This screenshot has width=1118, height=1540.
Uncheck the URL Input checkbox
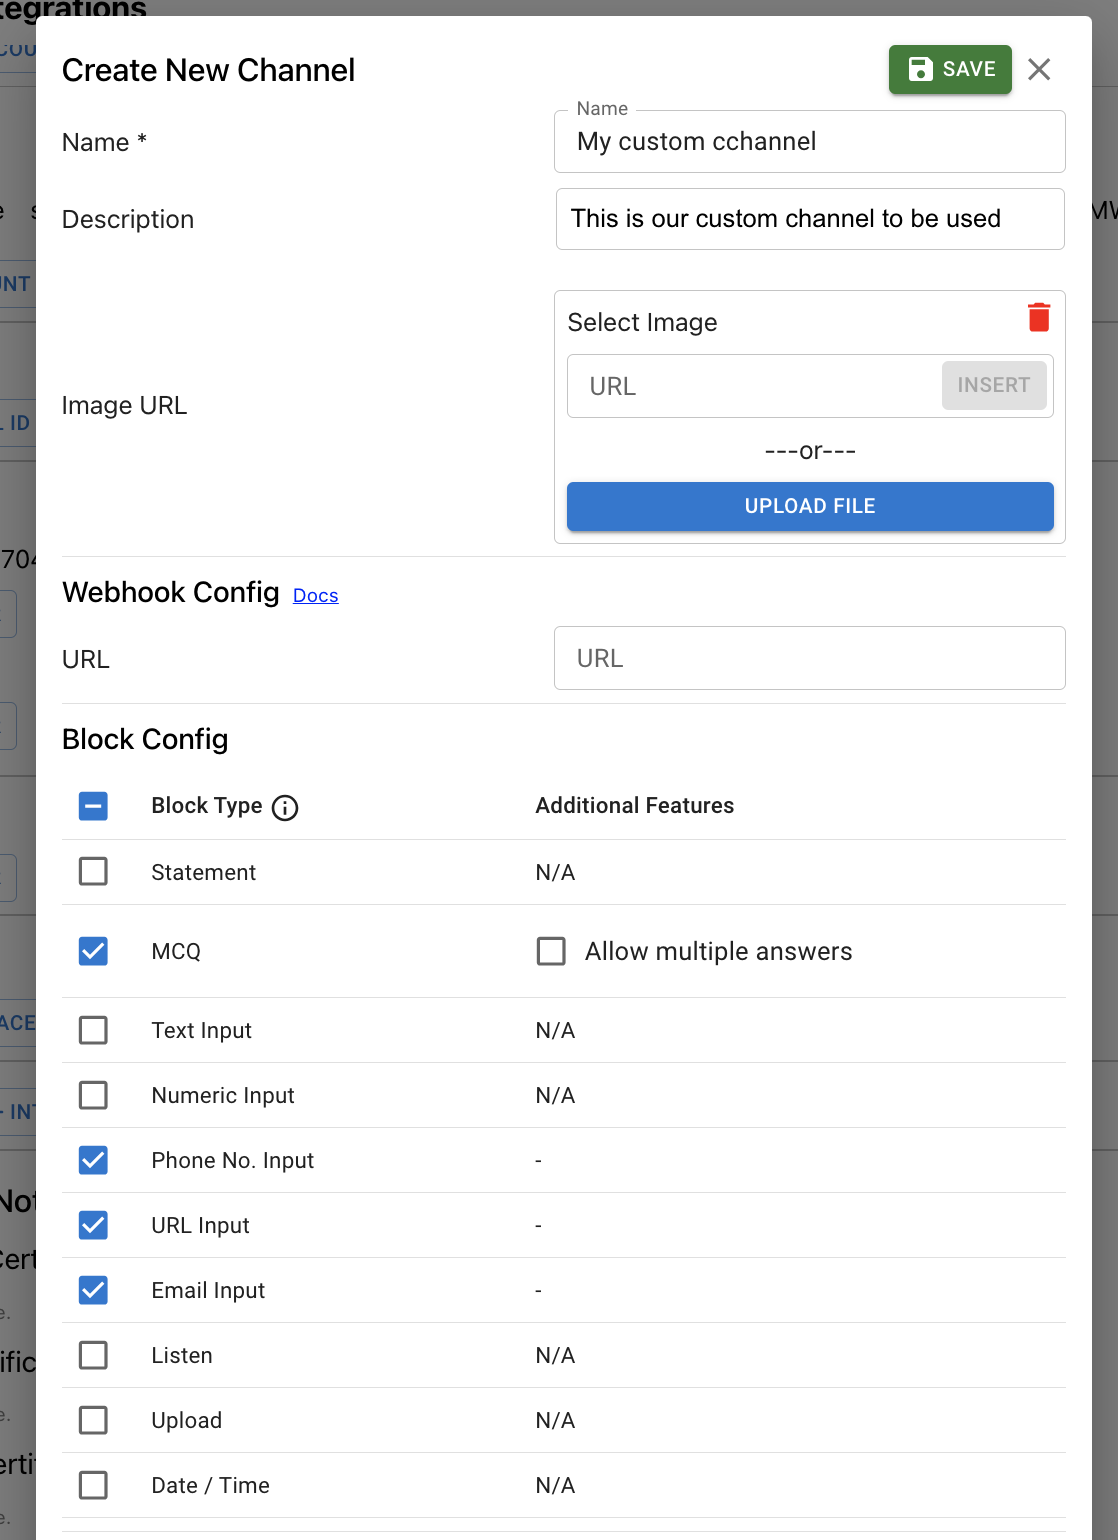(x=93, y=1225)
